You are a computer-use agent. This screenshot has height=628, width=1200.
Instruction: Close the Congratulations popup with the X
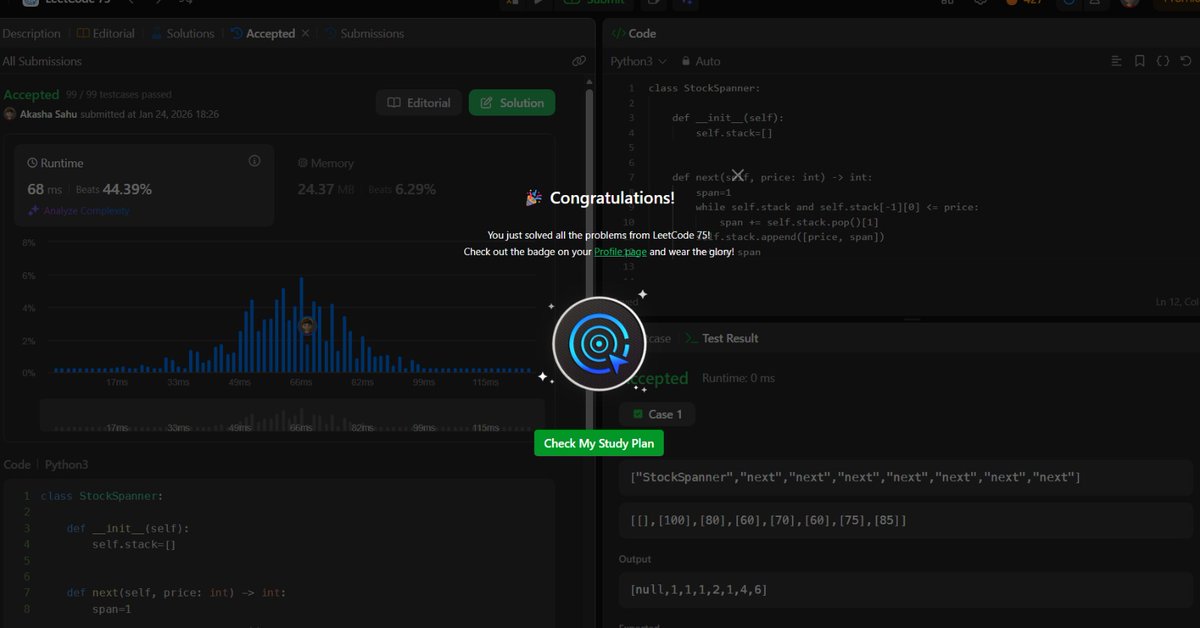pos(738,176)
